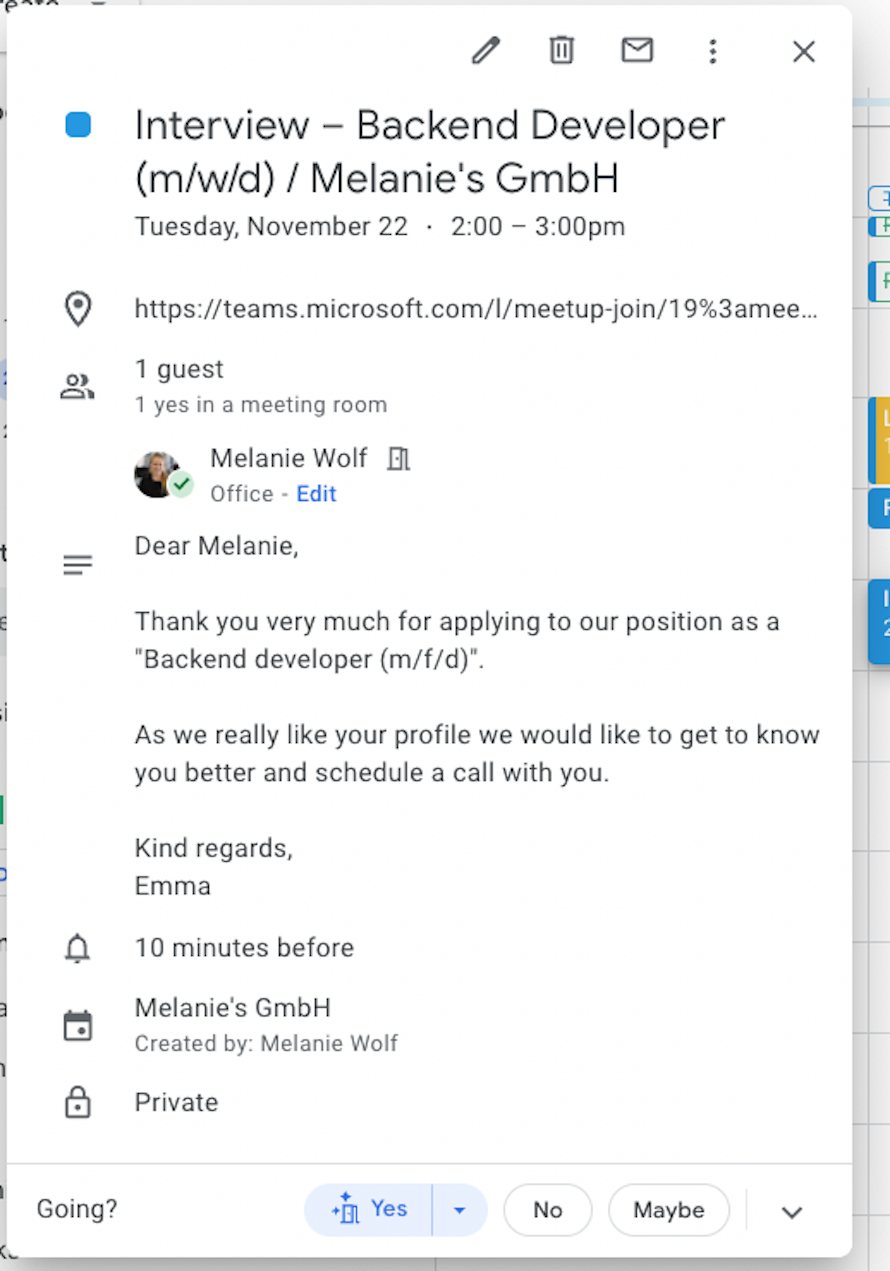Email guests via the envelope icon

point(637,50)
